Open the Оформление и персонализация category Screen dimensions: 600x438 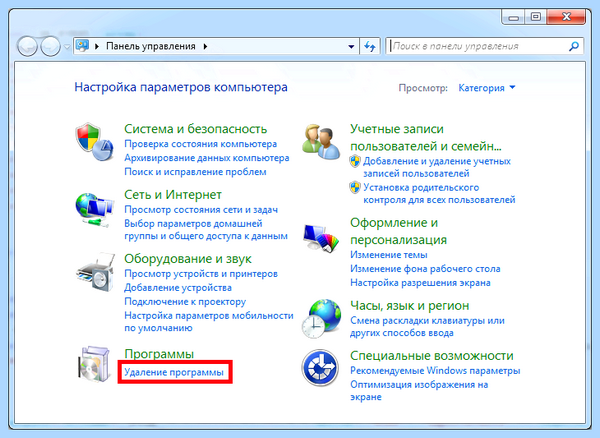(398, 231)
